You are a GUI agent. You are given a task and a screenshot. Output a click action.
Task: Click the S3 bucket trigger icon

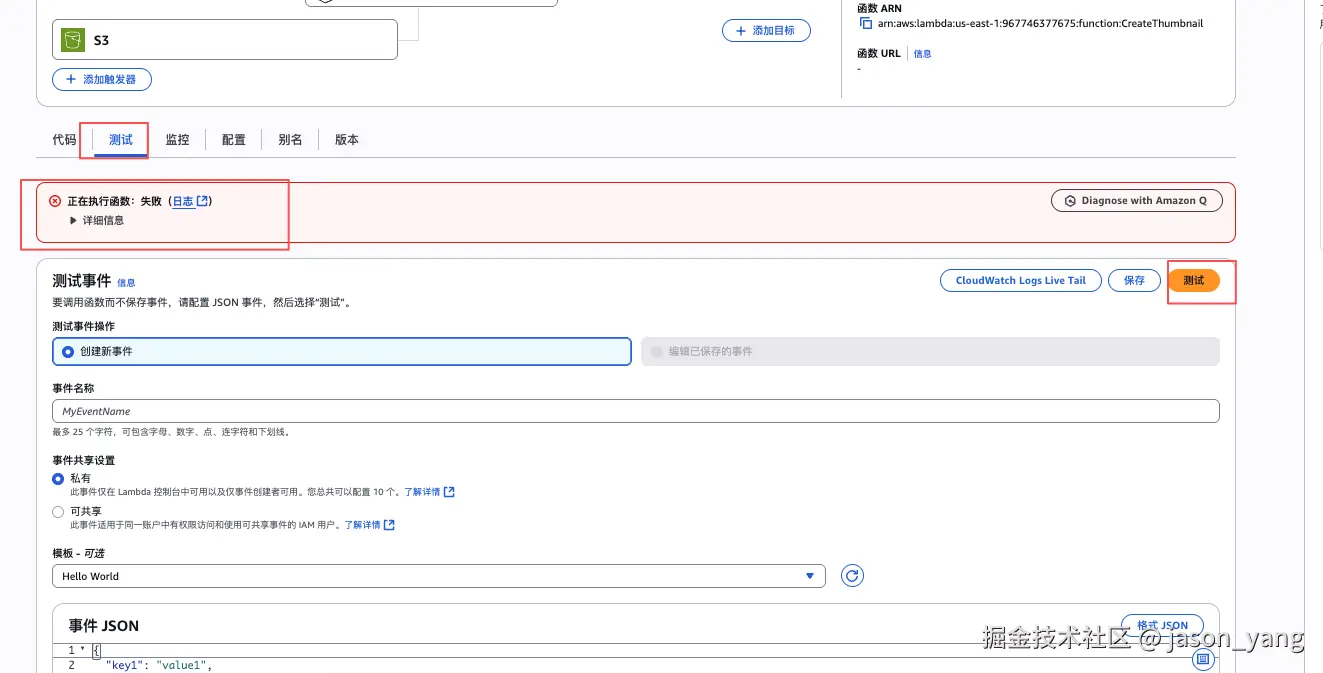pyautogui.click(x=72, y=40)
